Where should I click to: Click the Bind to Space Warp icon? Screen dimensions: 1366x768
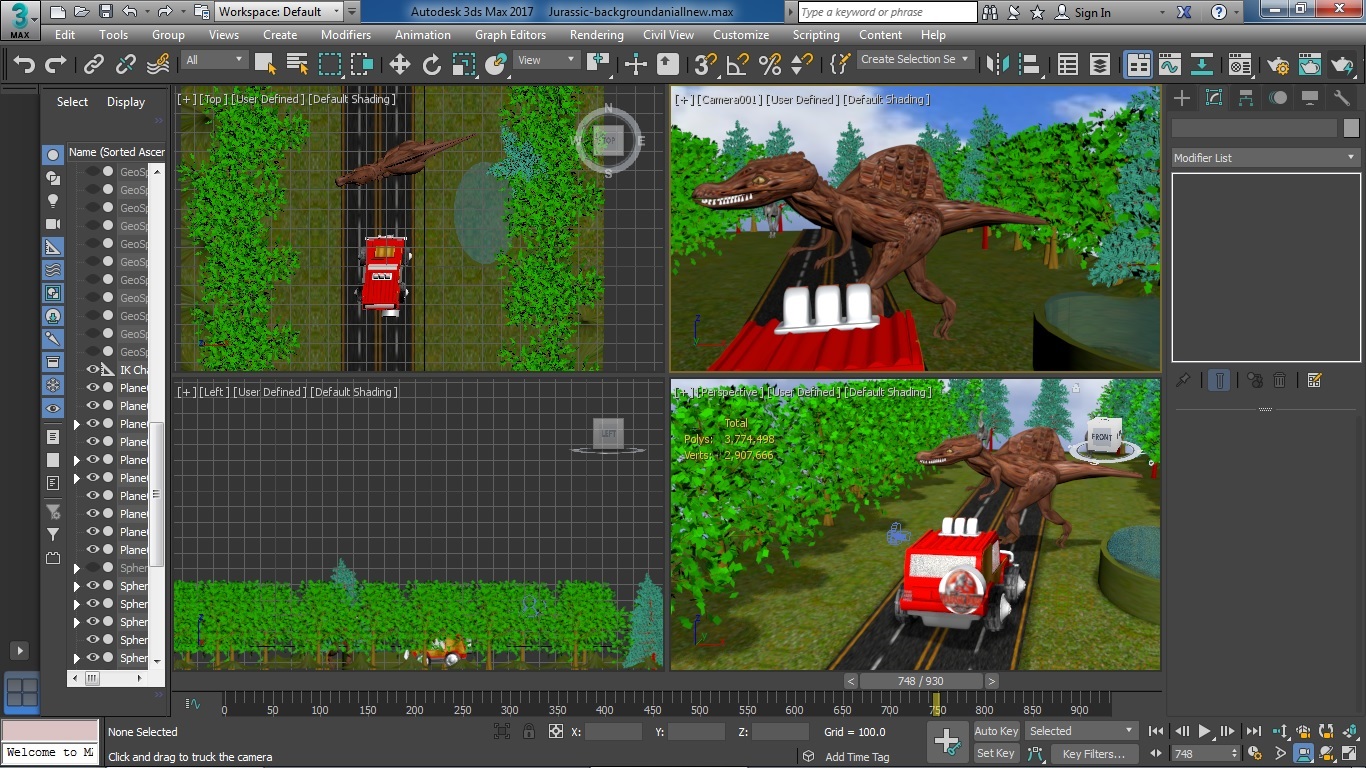(x=158, y=65)
